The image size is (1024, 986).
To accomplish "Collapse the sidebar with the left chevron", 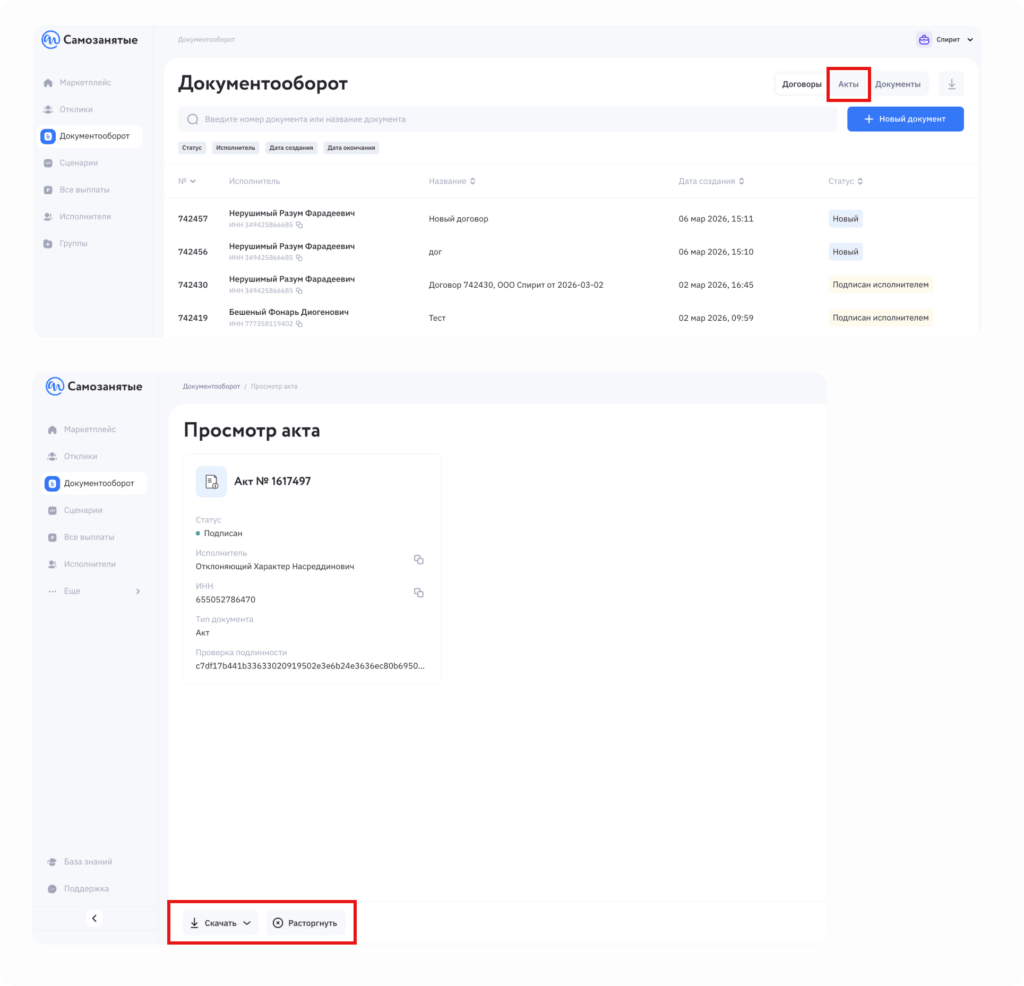I will tap(94, 918).
